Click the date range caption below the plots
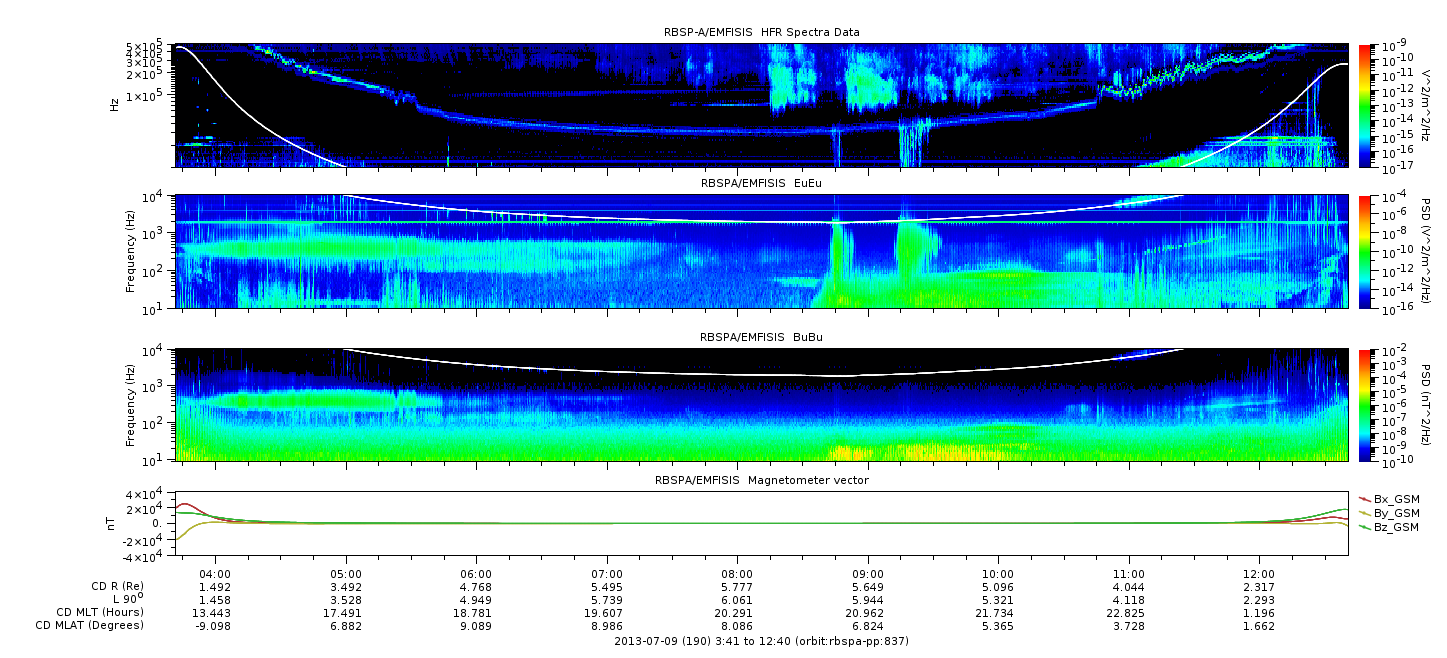Screen dimensions: 1447x658 click(761, 641)
